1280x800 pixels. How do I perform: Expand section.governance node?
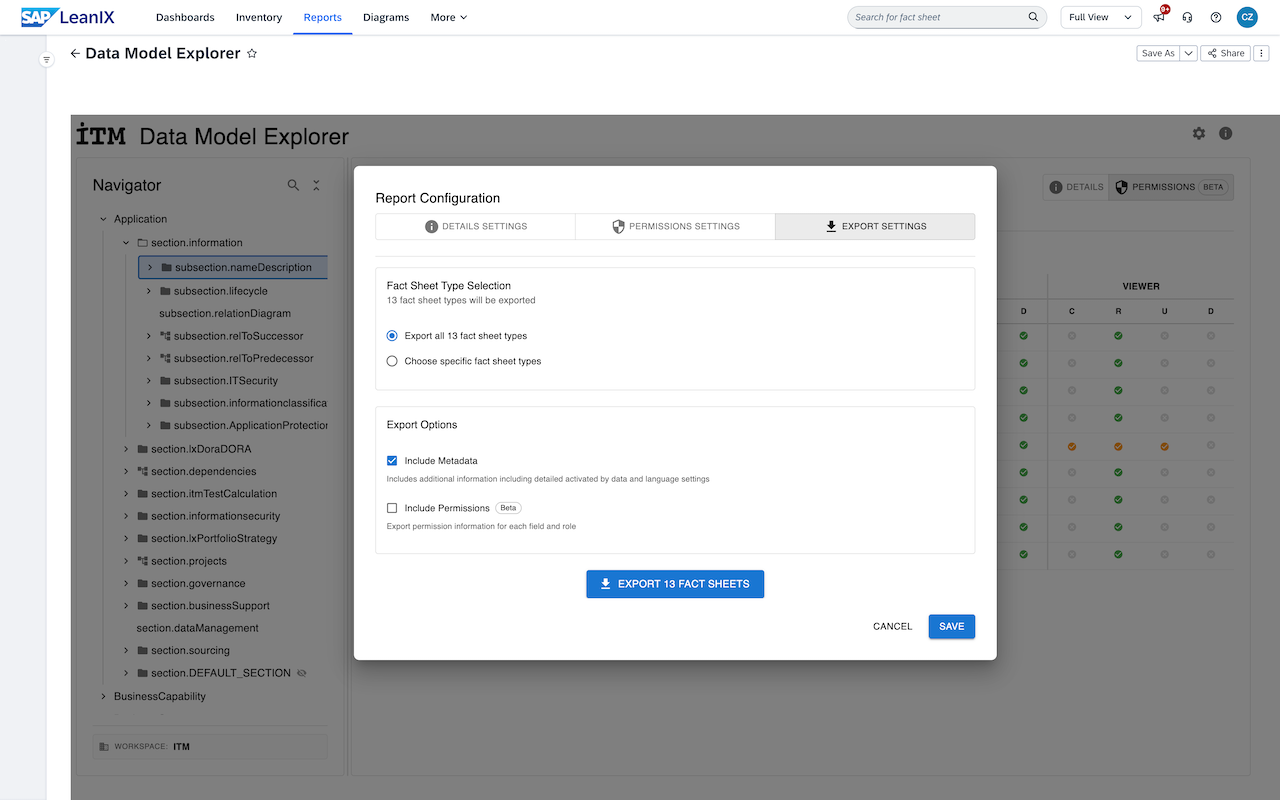[x=126, y=583]
